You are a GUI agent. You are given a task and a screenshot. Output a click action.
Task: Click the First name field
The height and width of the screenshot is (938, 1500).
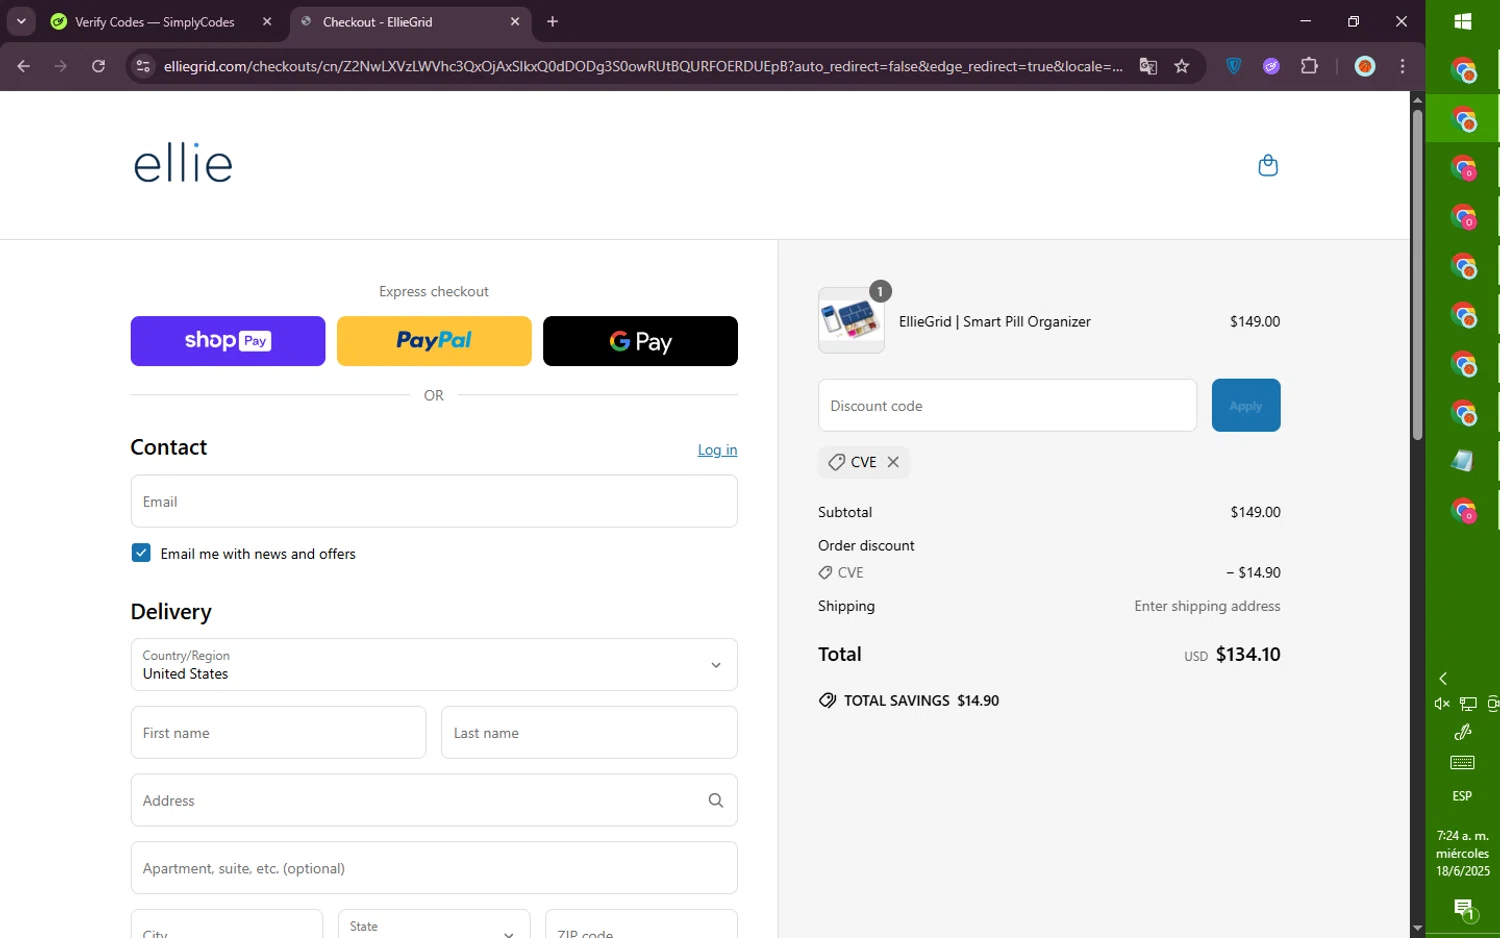[278, 733]
